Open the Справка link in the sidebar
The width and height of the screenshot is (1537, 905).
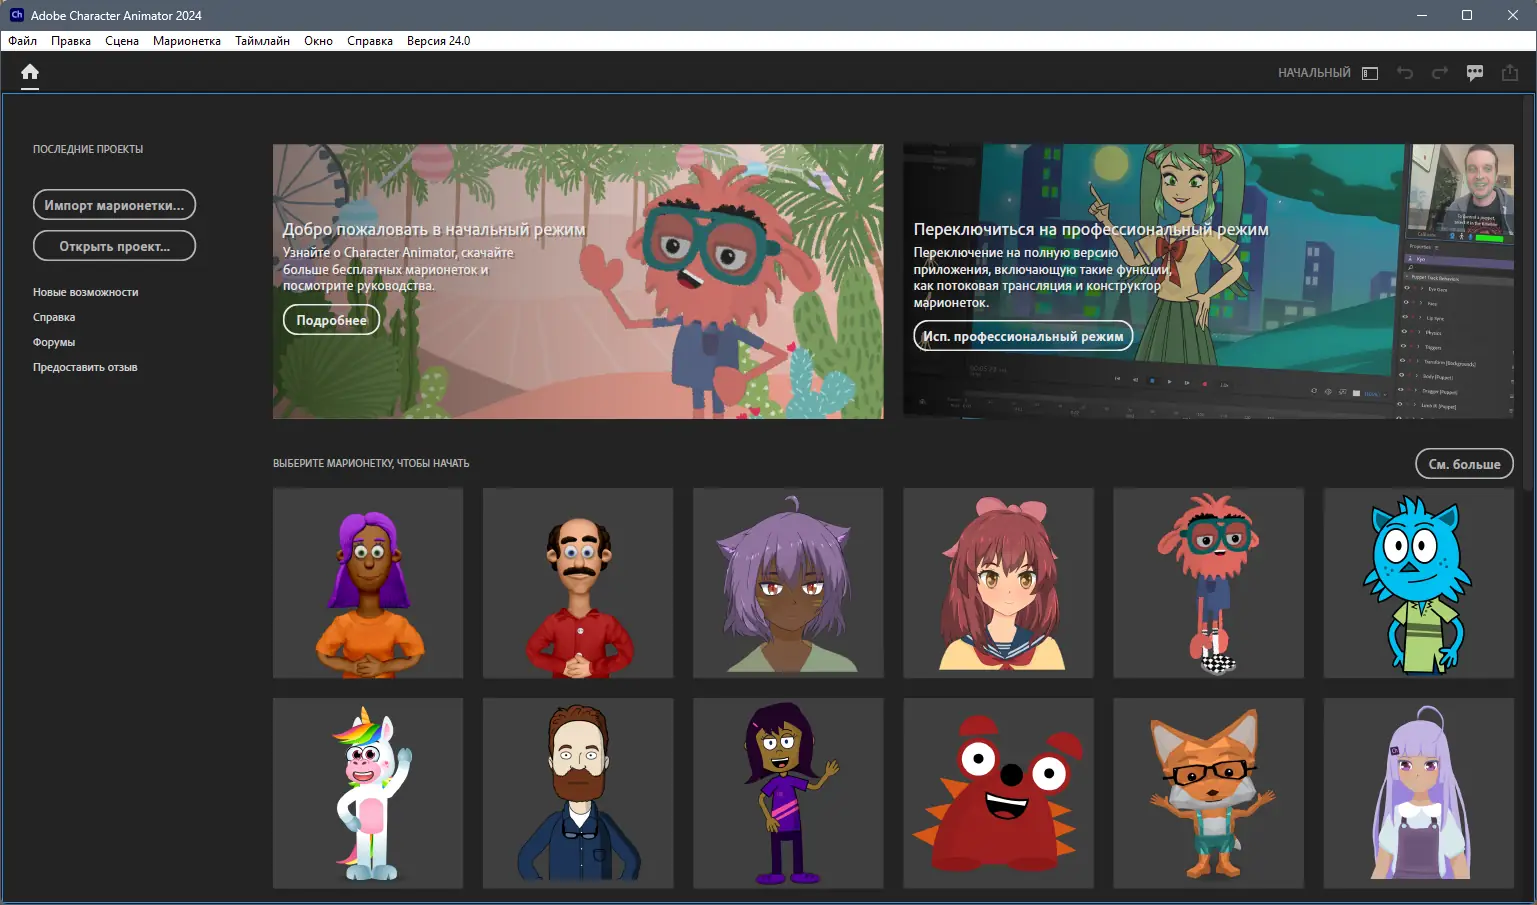coord(54,317)
